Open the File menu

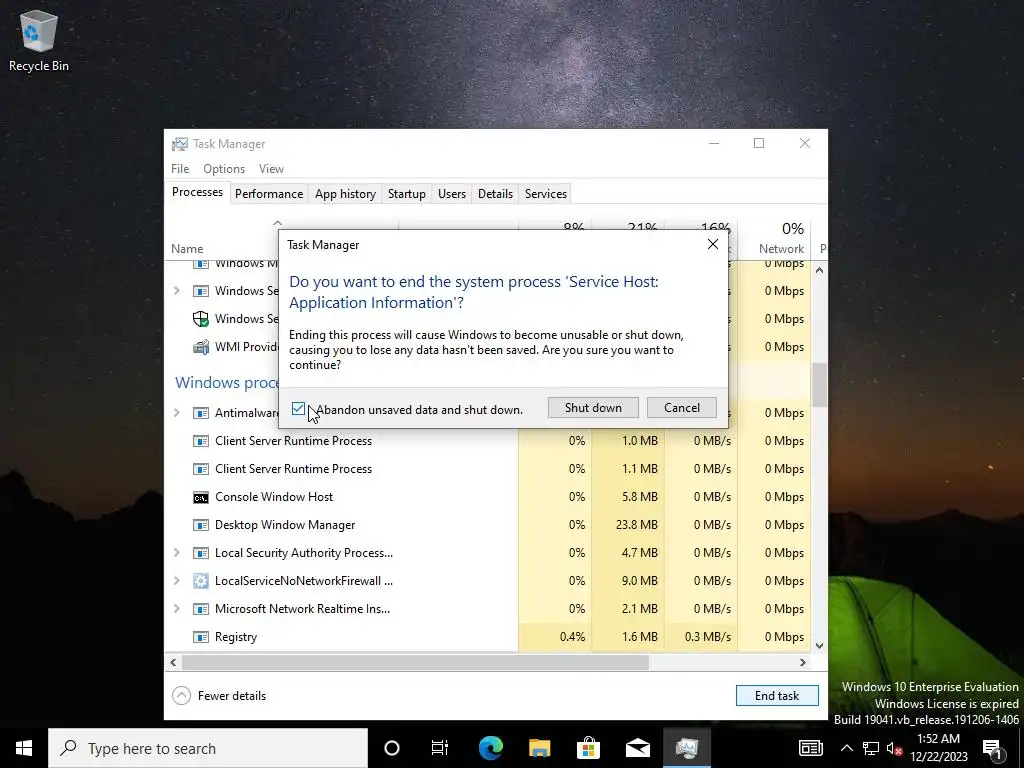click(180, 168)
